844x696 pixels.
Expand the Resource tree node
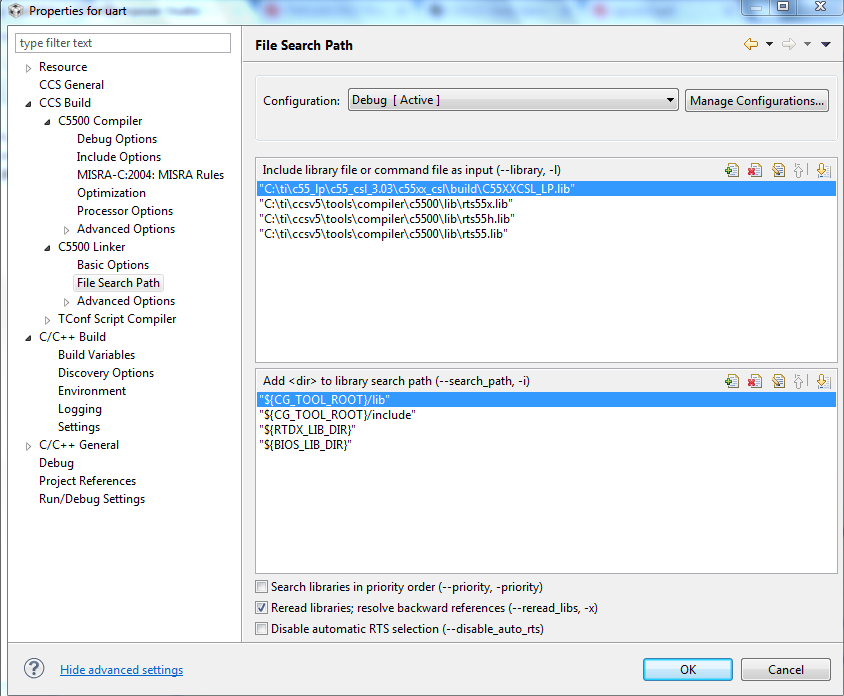click(29, 68)
